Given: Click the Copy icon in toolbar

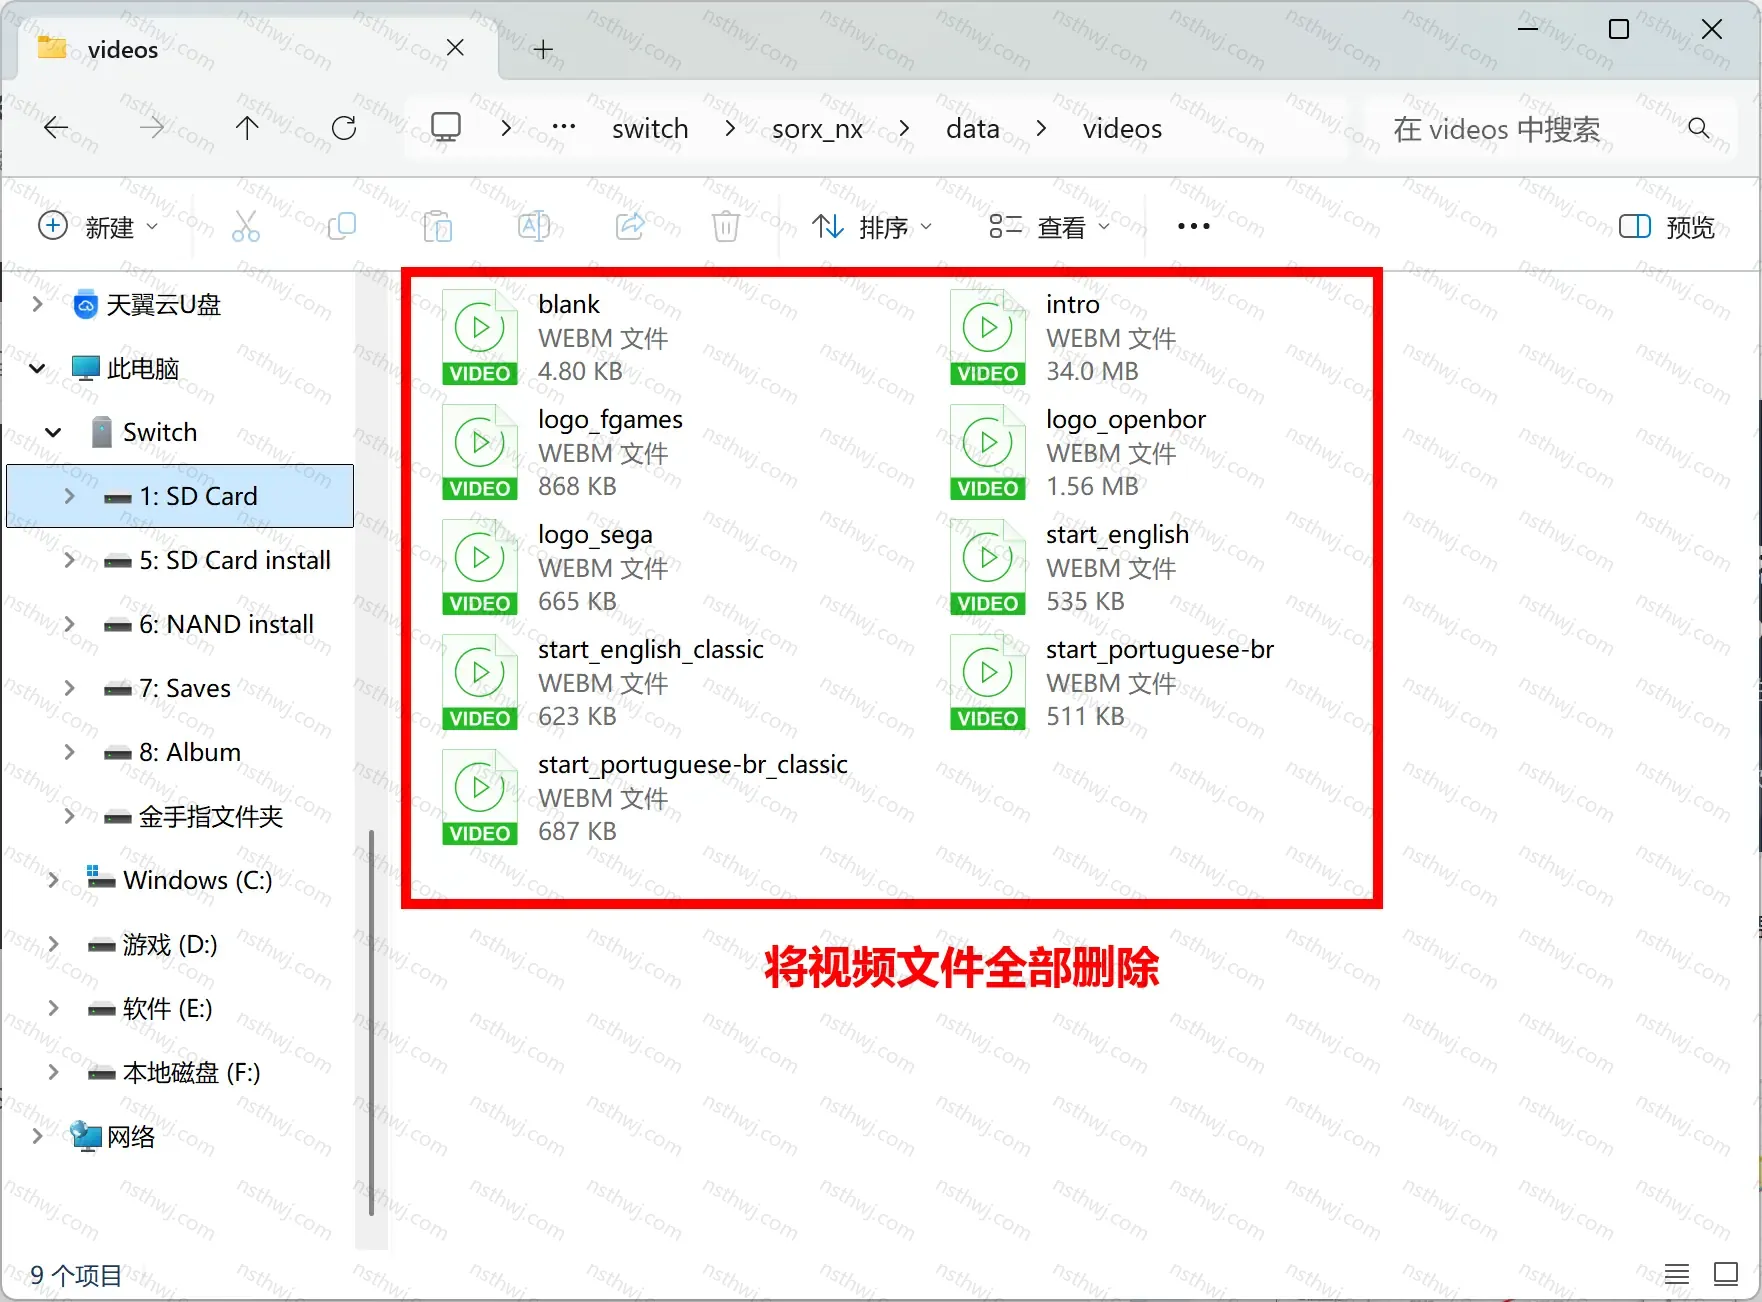Looking at the screenshot, I should (x=342, y=227).
